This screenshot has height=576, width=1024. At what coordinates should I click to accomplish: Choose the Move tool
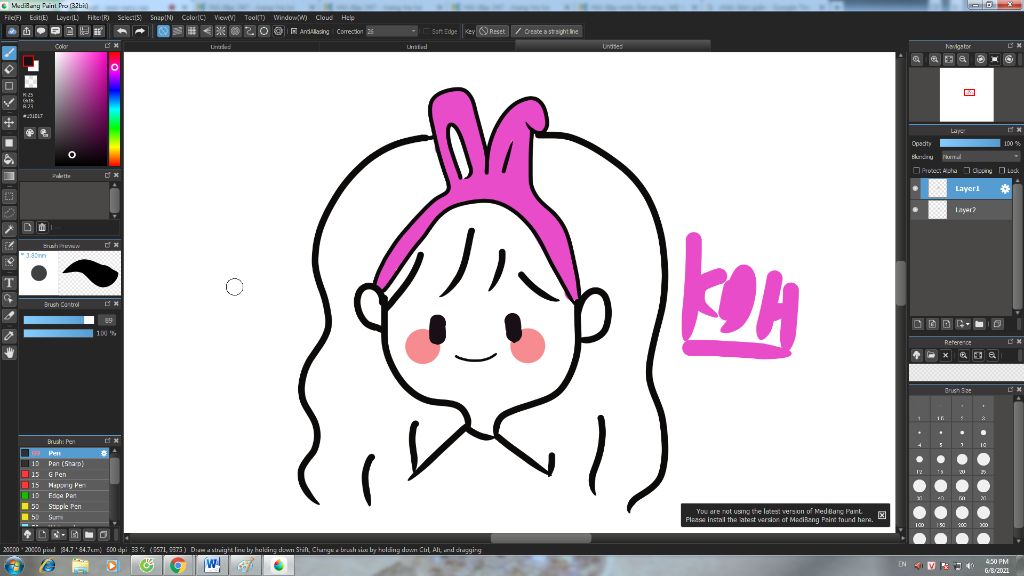click(9, 122)
